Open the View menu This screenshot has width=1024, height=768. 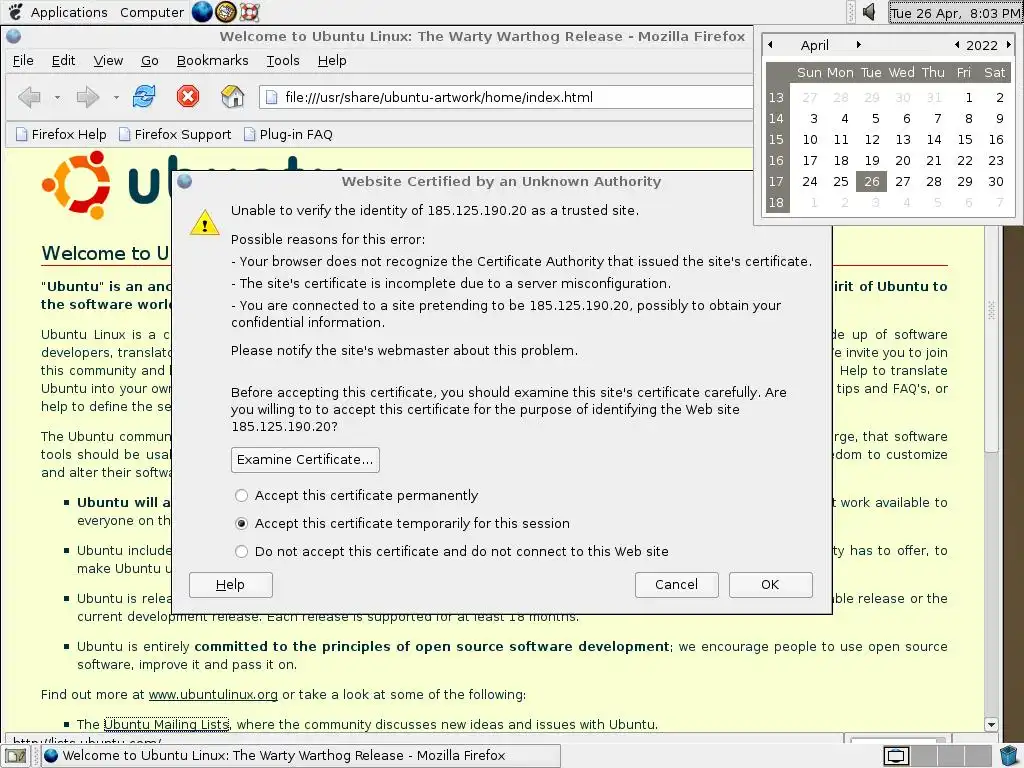click(x=108, y=61)
